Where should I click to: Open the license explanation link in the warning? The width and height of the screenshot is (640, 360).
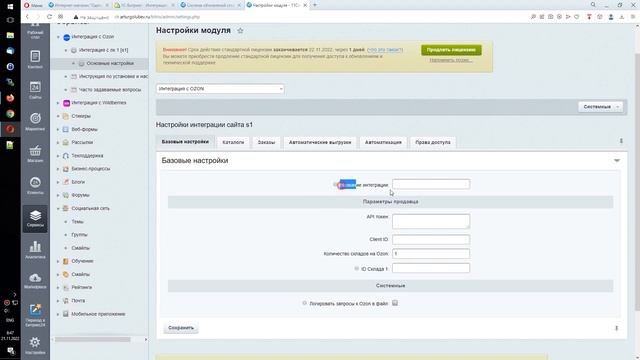point(385,50)
